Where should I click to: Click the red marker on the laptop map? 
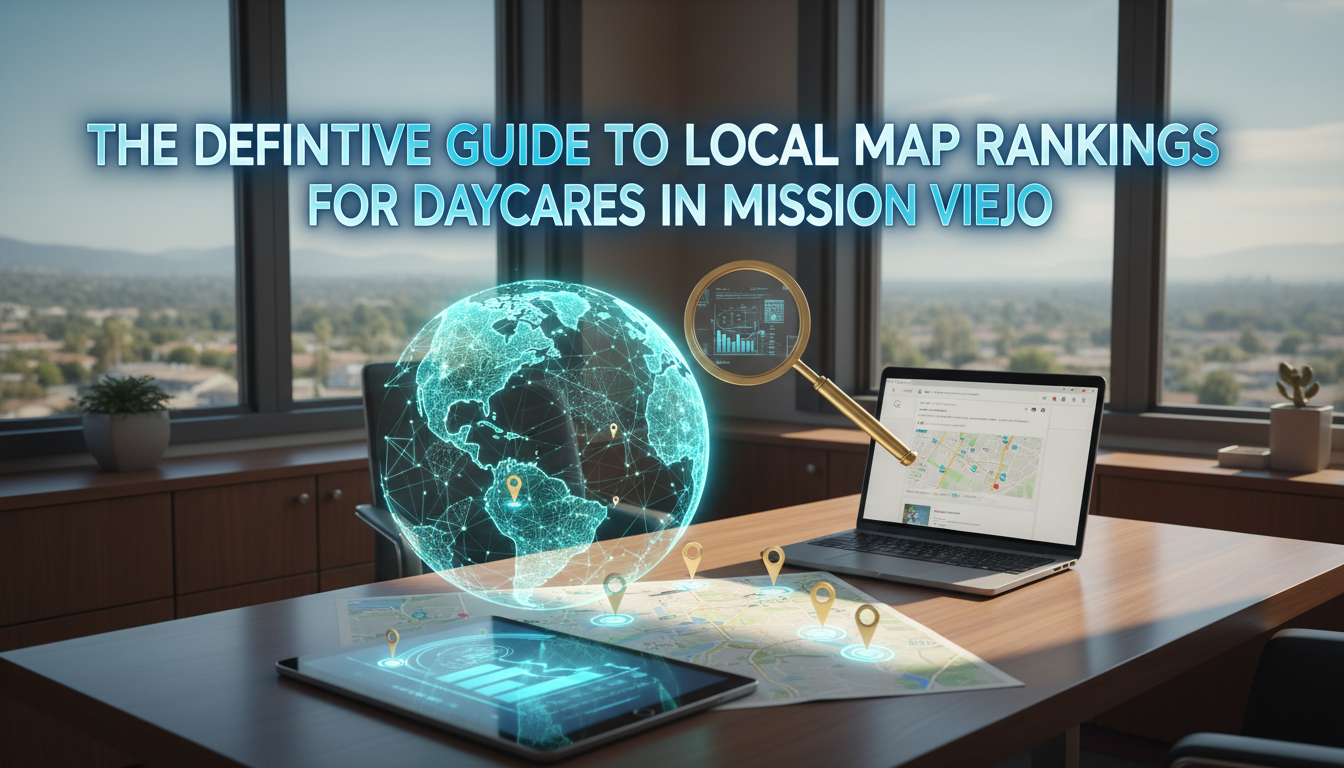pyautogui.click(x=997, y=484)
